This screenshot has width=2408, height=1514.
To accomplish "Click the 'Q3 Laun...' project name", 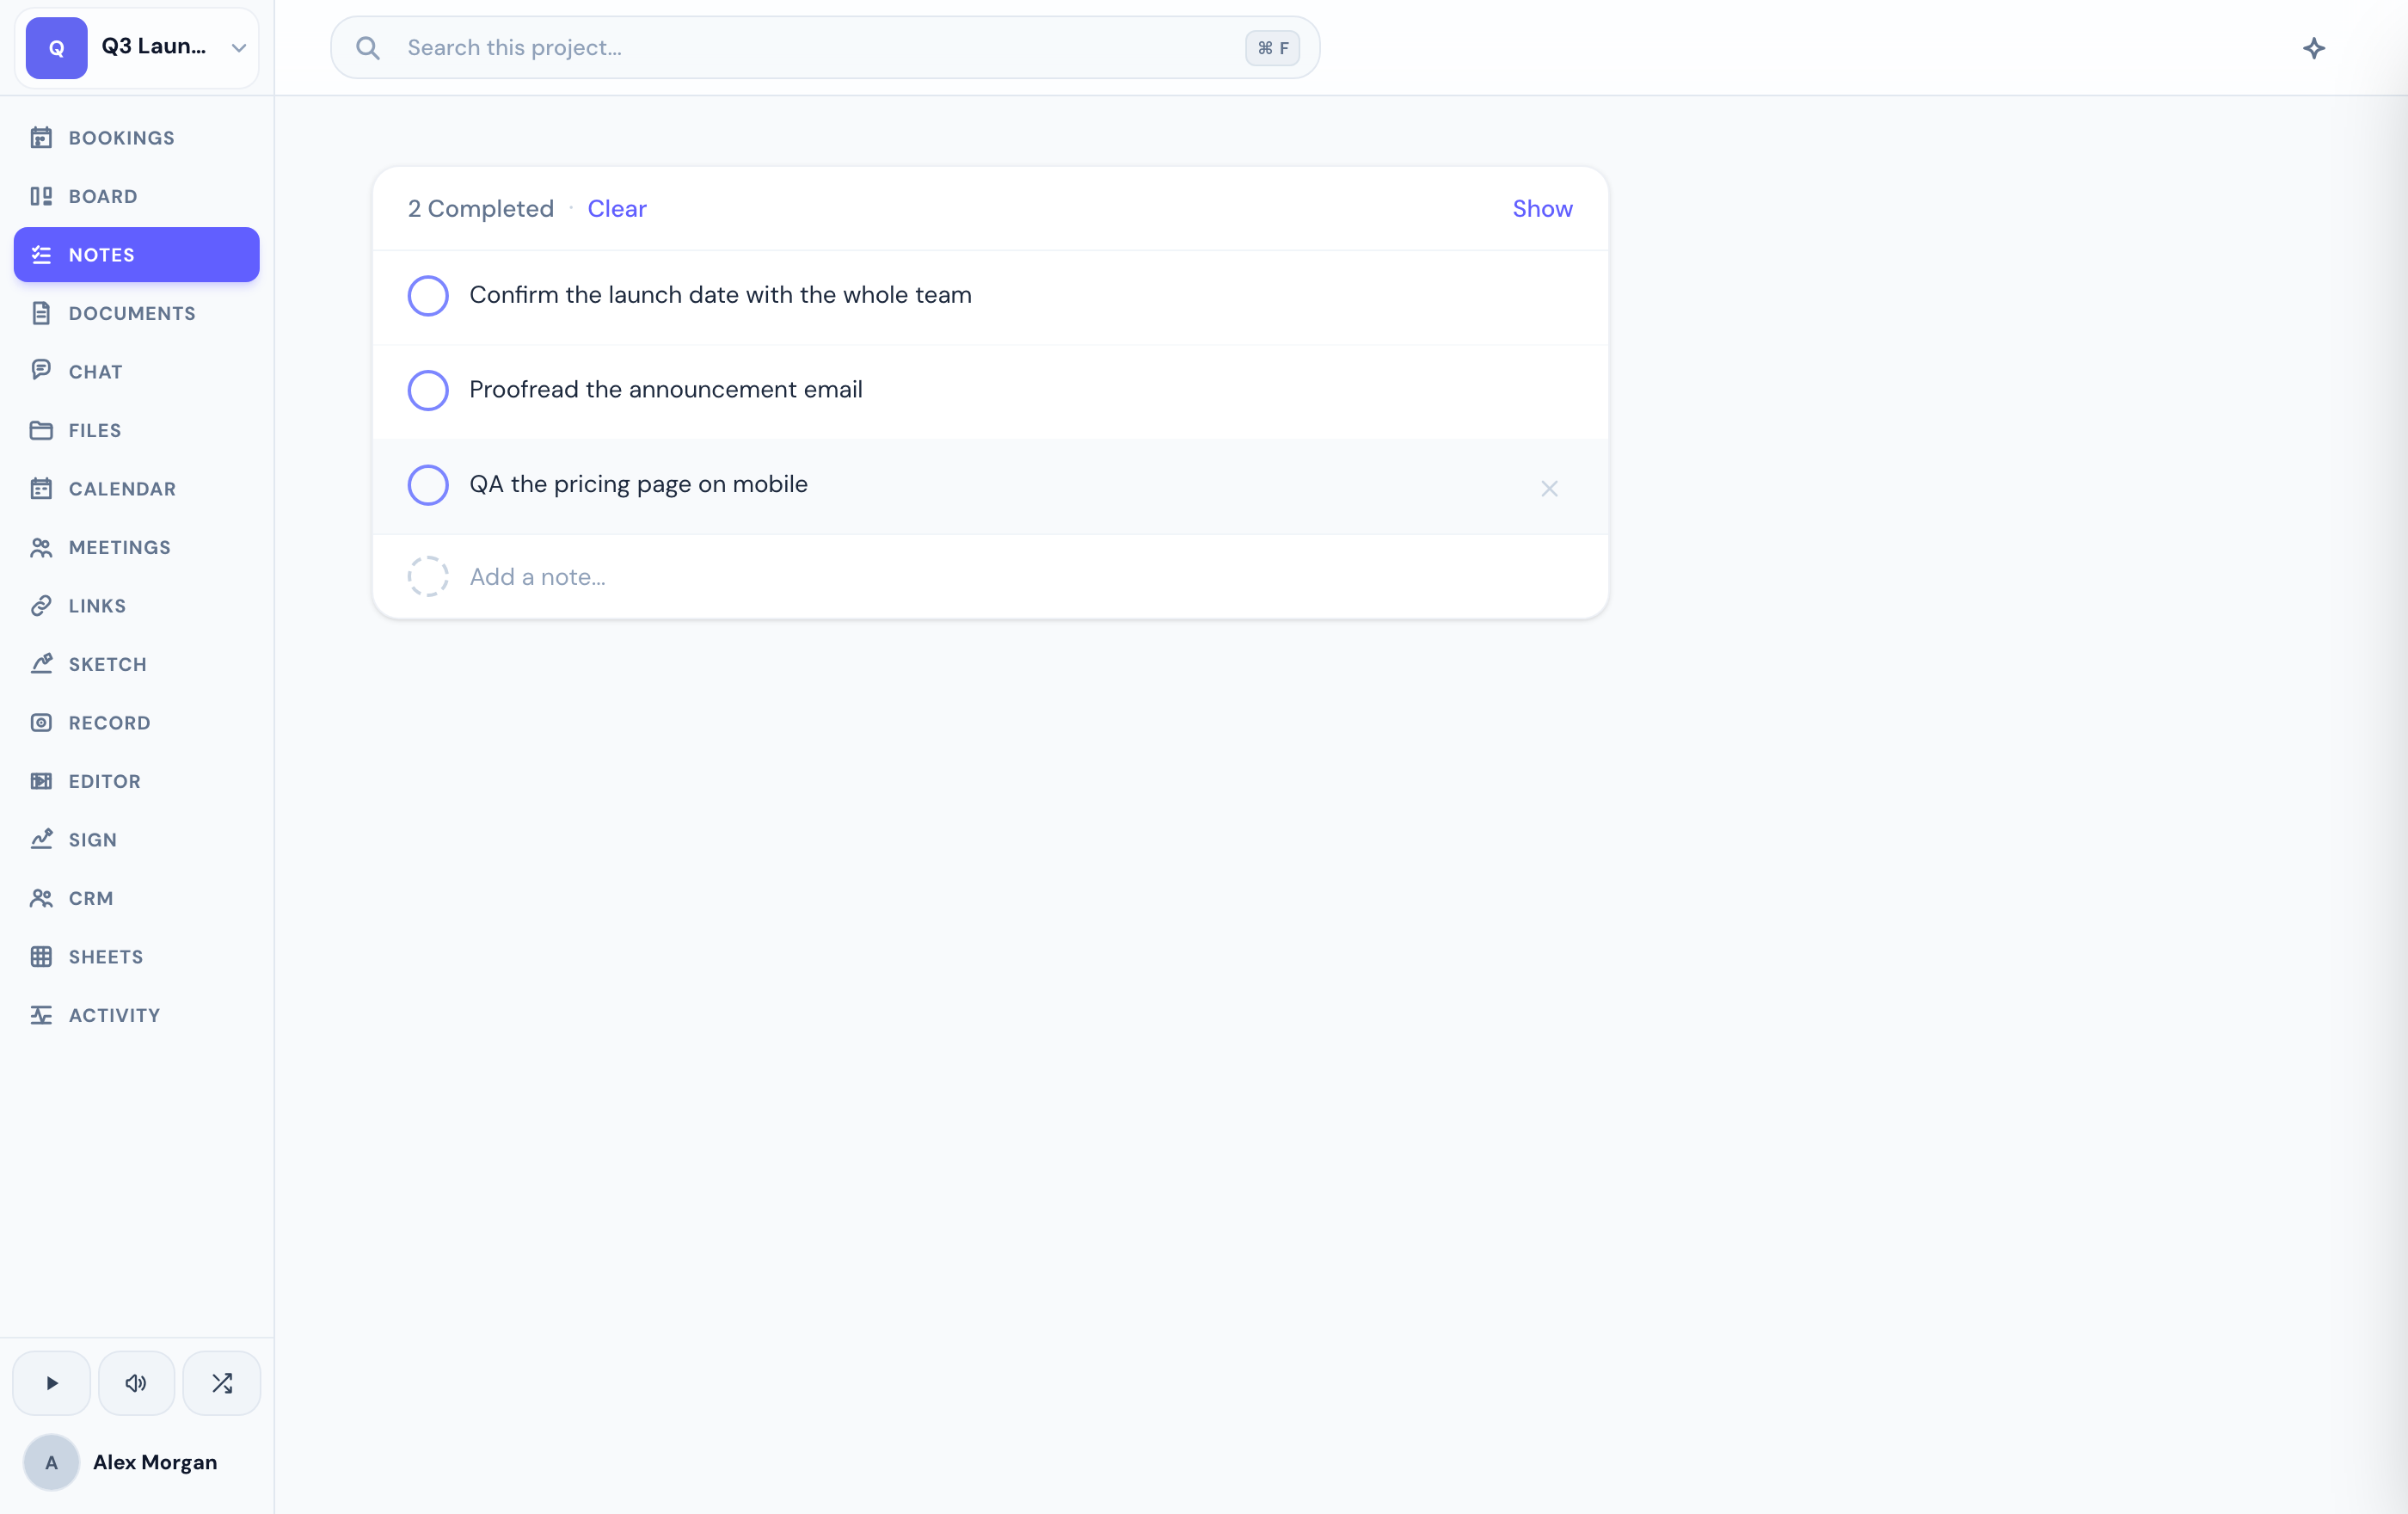I will (154, 46).
